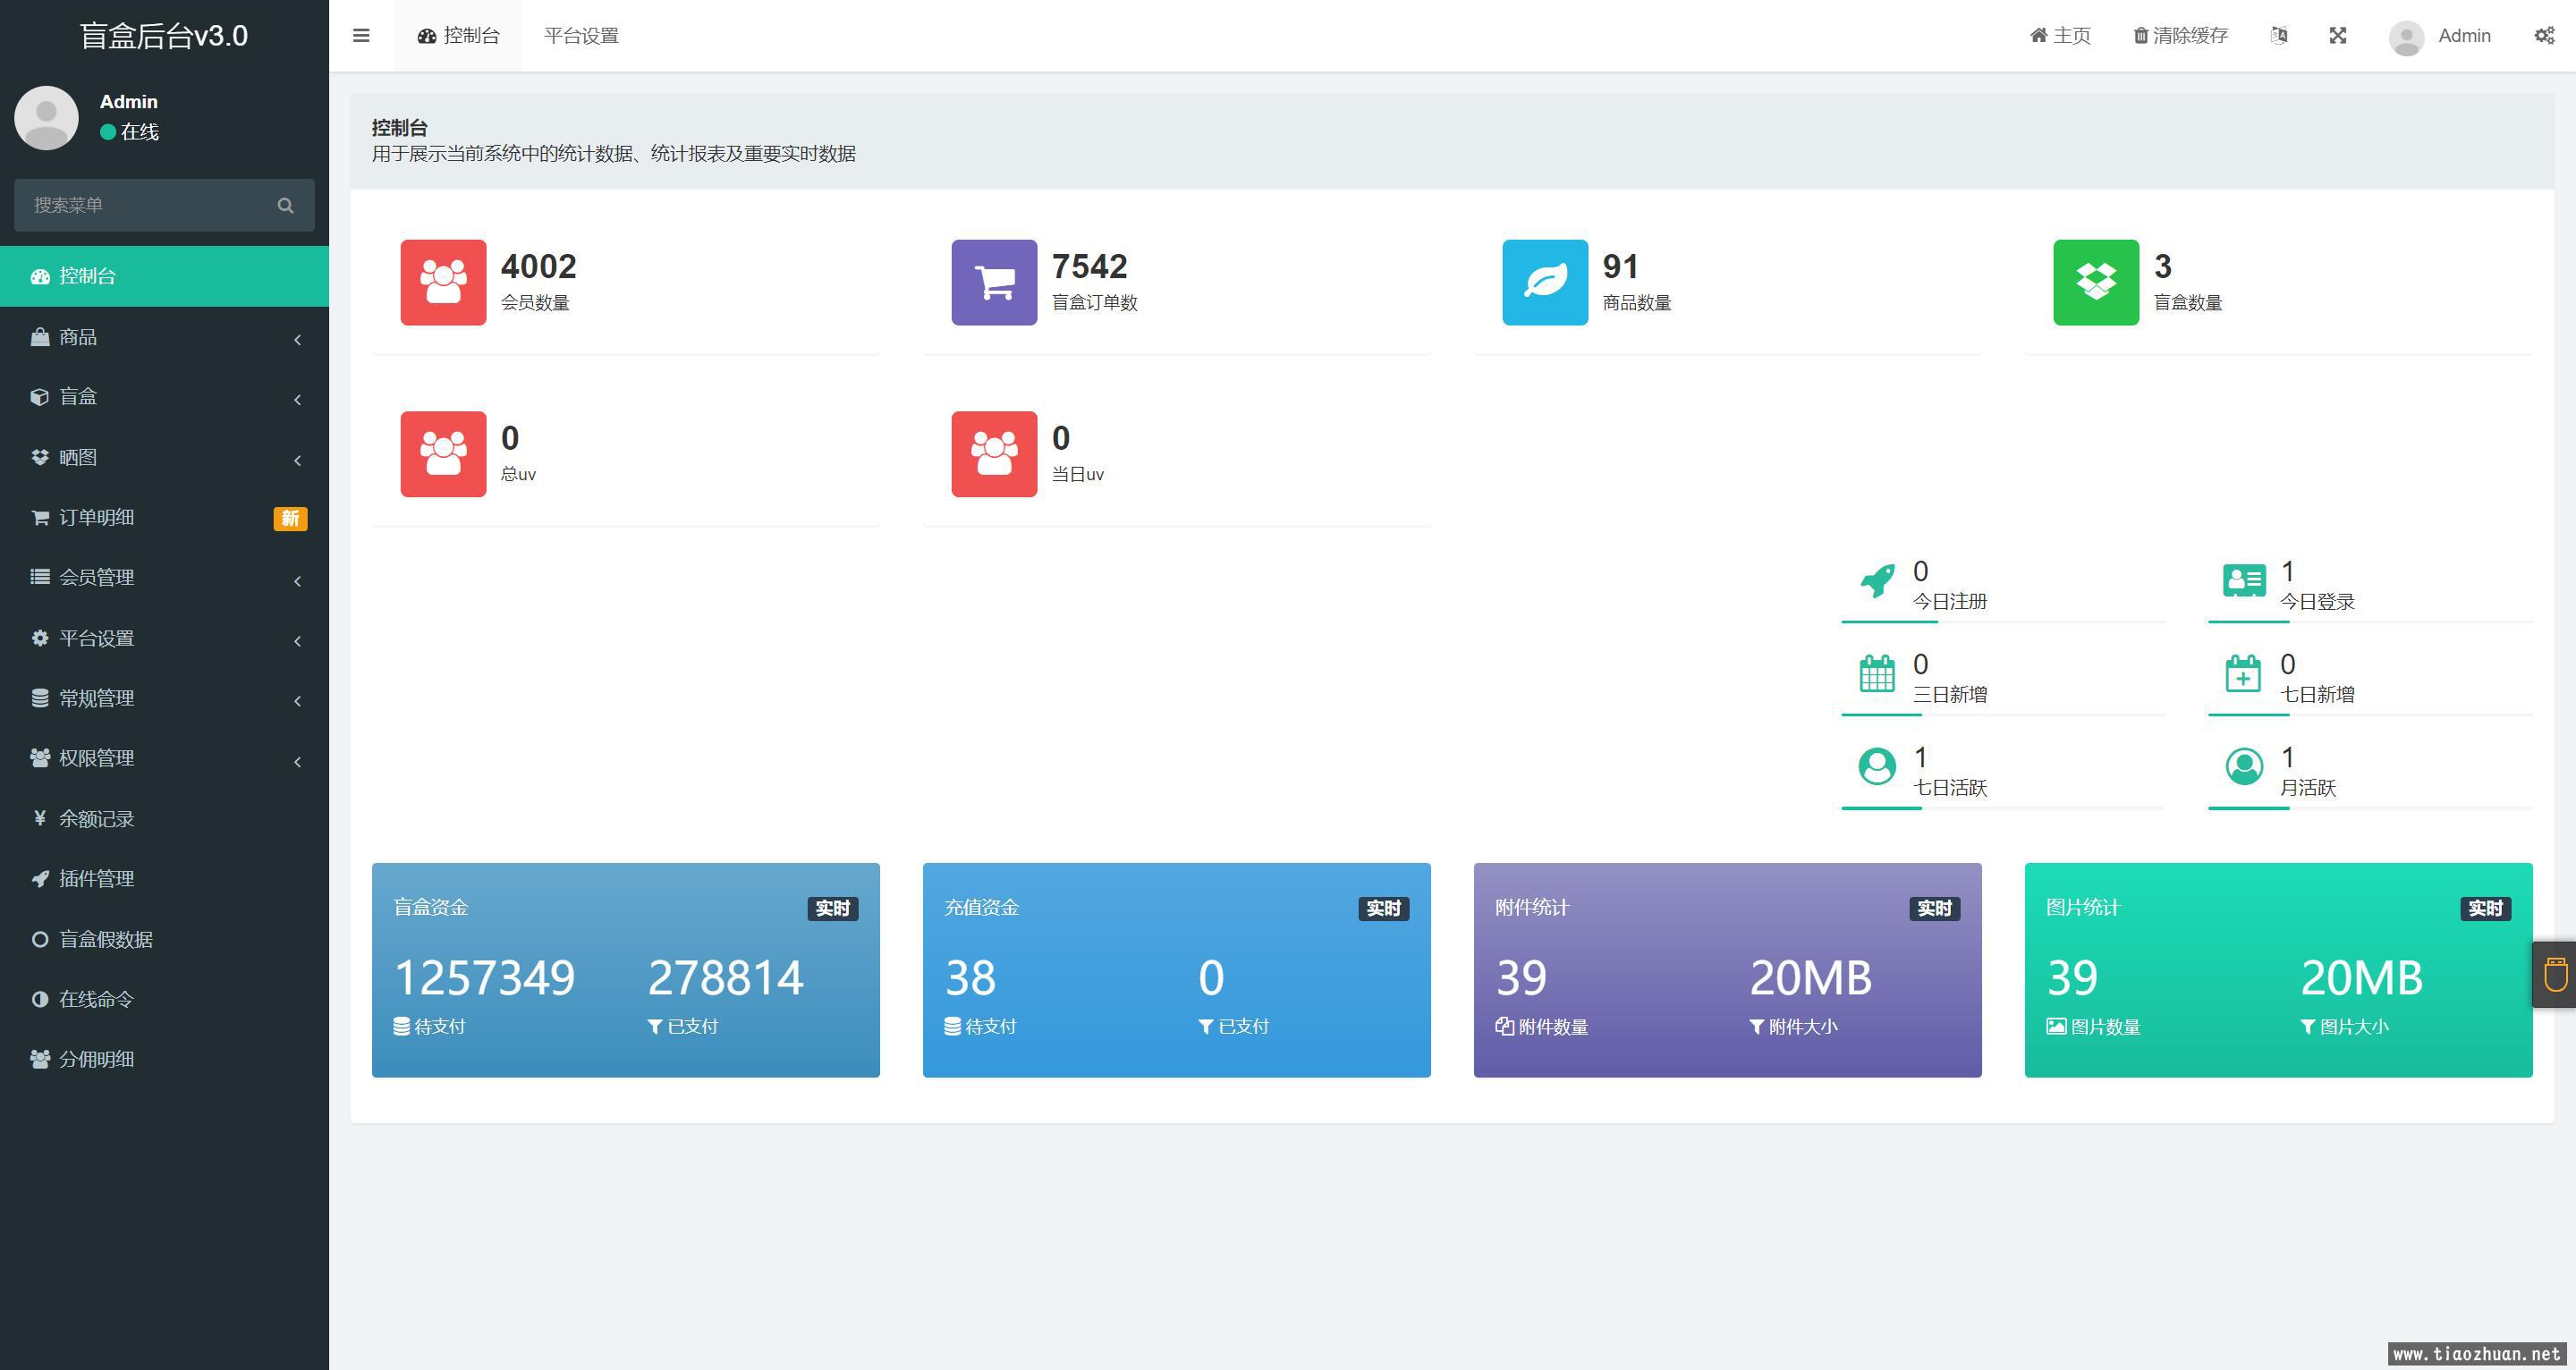Click the red members icon for 会员数量
Viewport: 2576px width, 1370px height.
click(443, 282)
